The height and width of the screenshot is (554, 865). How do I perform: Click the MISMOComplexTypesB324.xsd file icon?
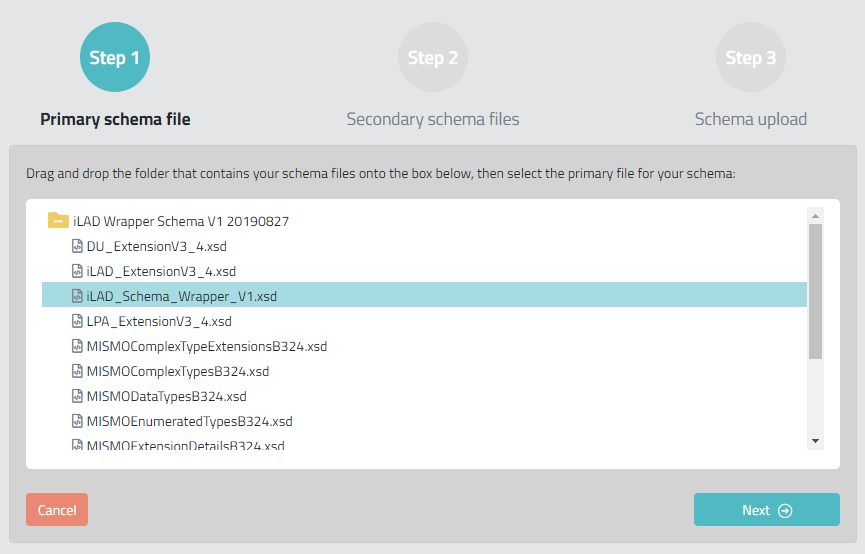(x=77, y=371)
